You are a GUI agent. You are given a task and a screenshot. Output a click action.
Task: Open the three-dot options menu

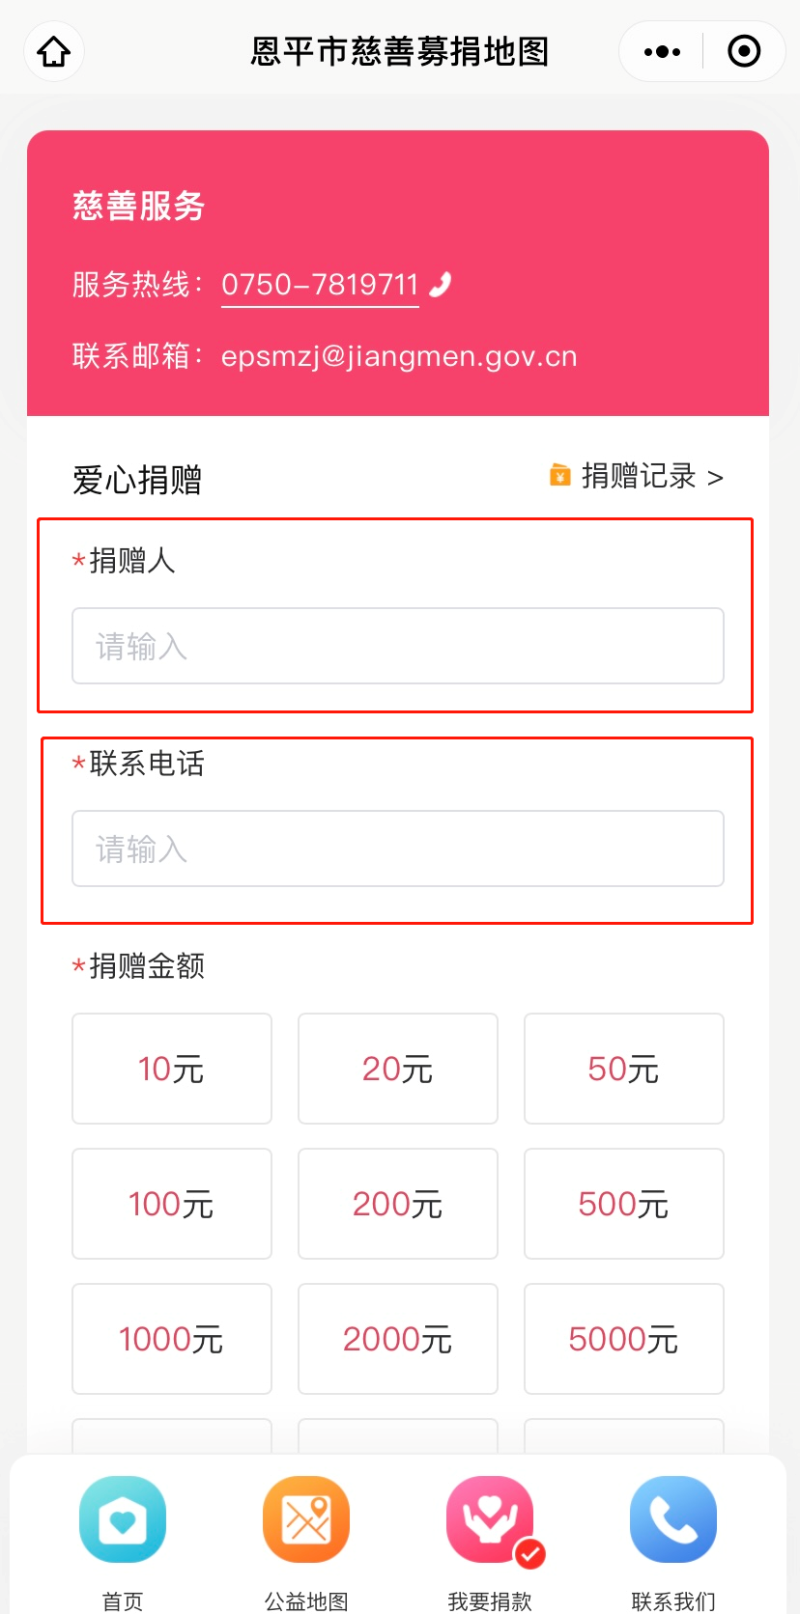tap(659, 50)
